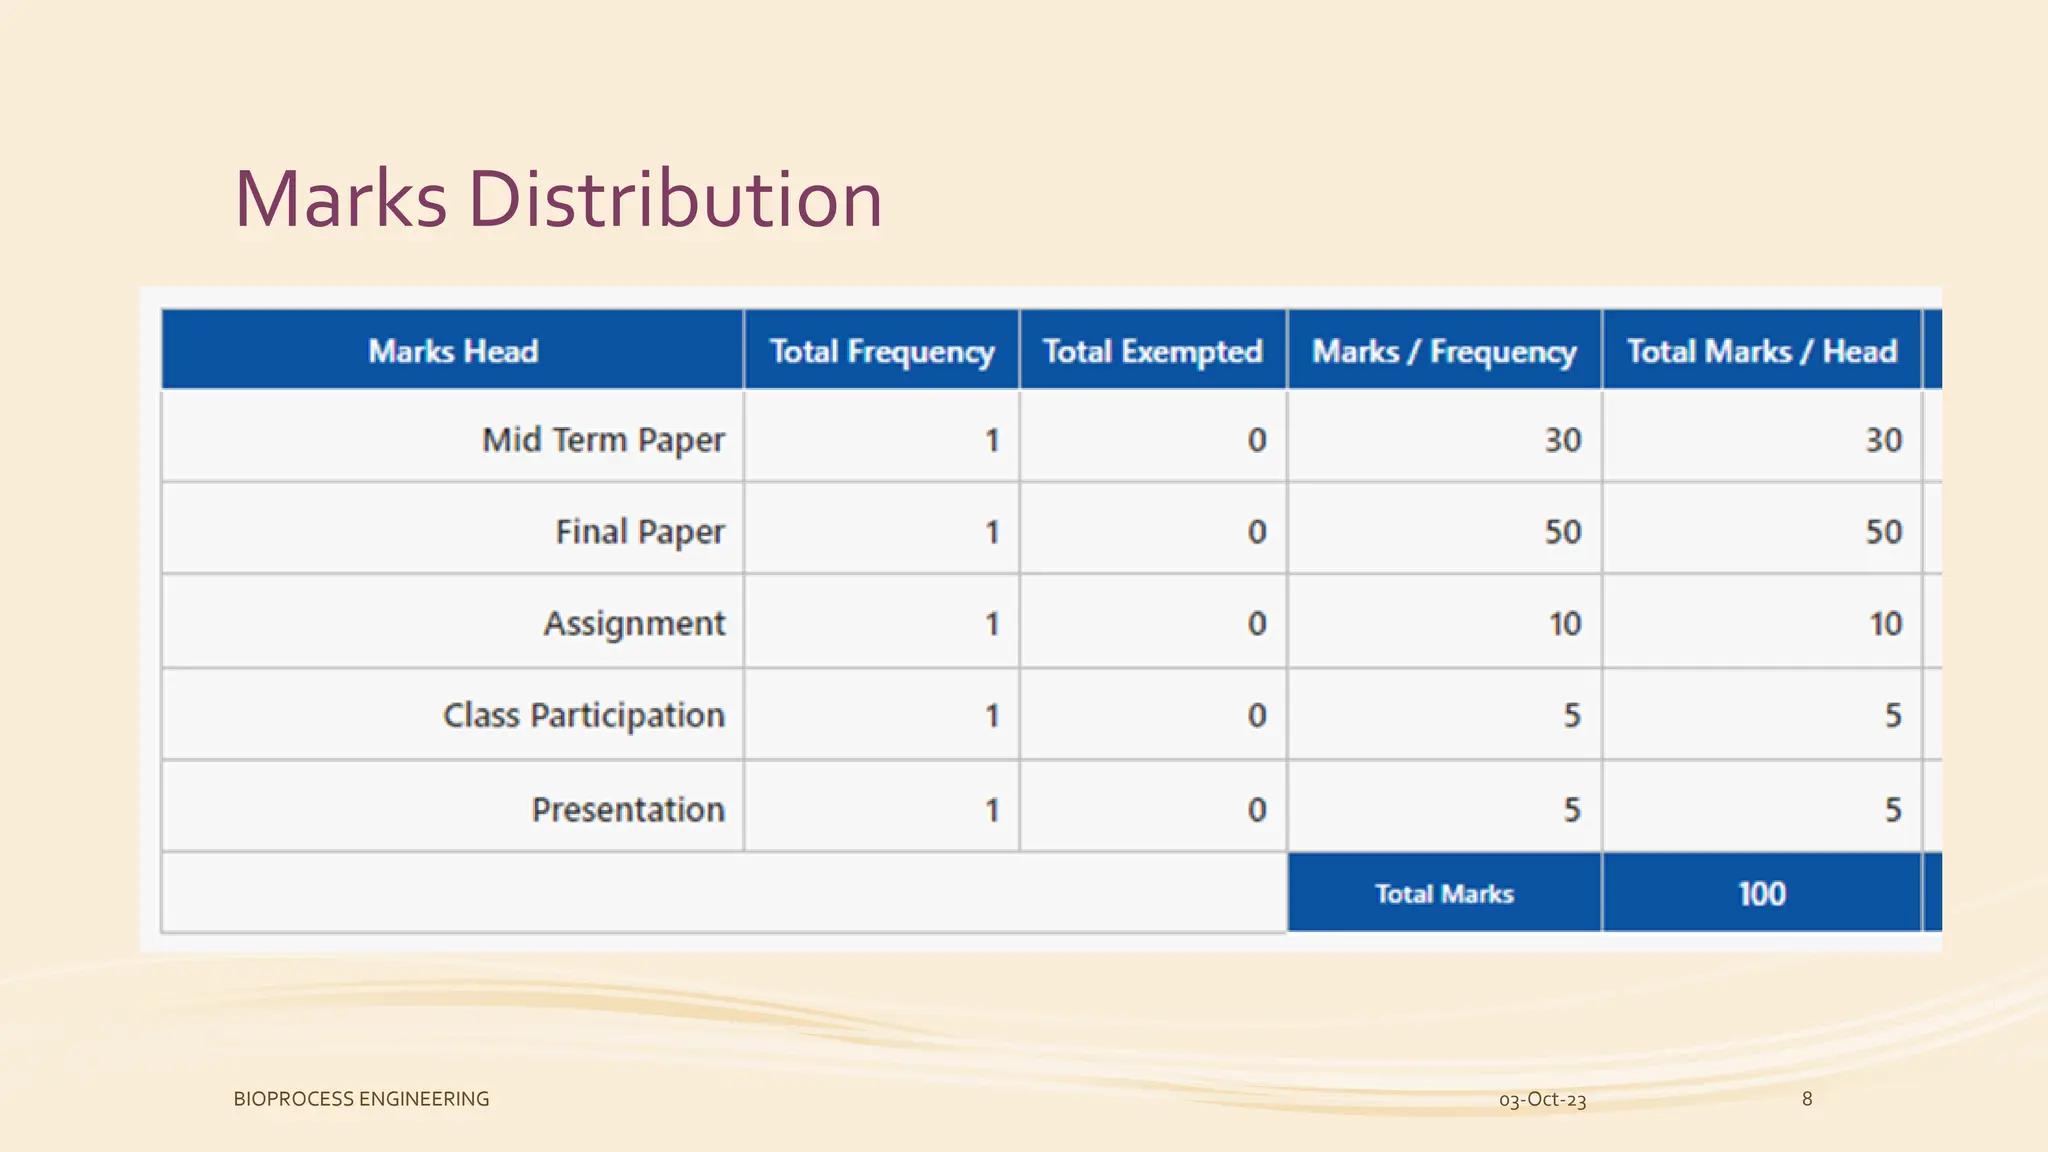This screenshot has width=2048, height=1152.
Task: Select the 'Marks / Frequency' column header
Action: 1444,350
